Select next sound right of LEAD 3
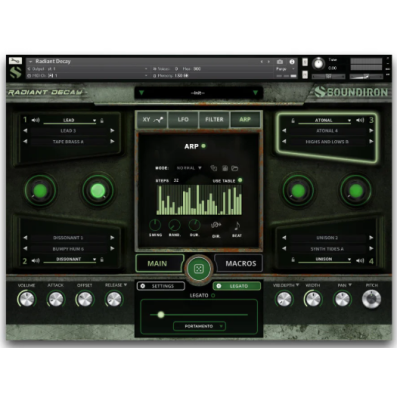Image resolution: width=397 pixels, height=397 pixels. (112, 131)
